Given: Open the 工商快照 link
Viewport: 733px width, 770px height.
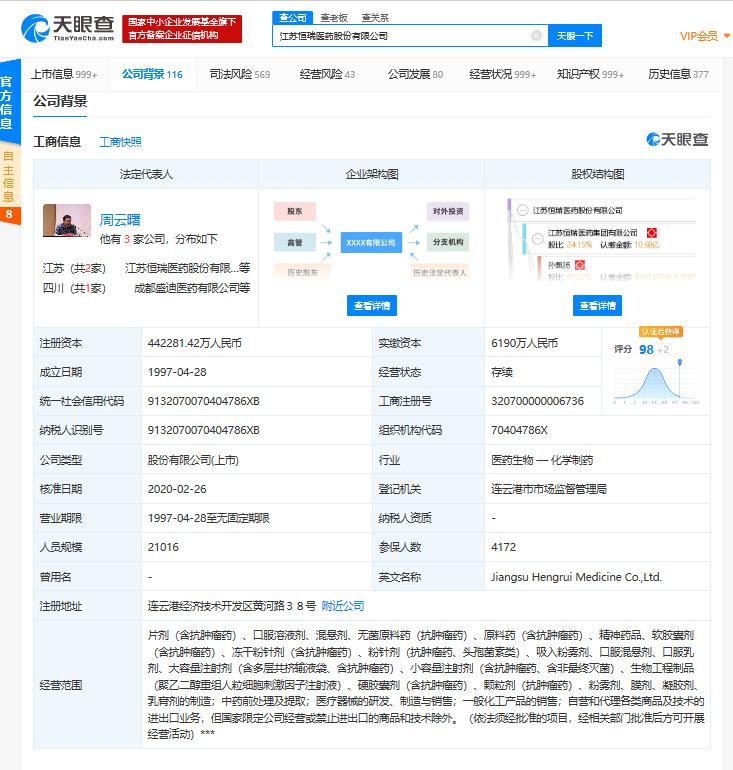Looking at the screenshot, I should click(x=120, y=142).
